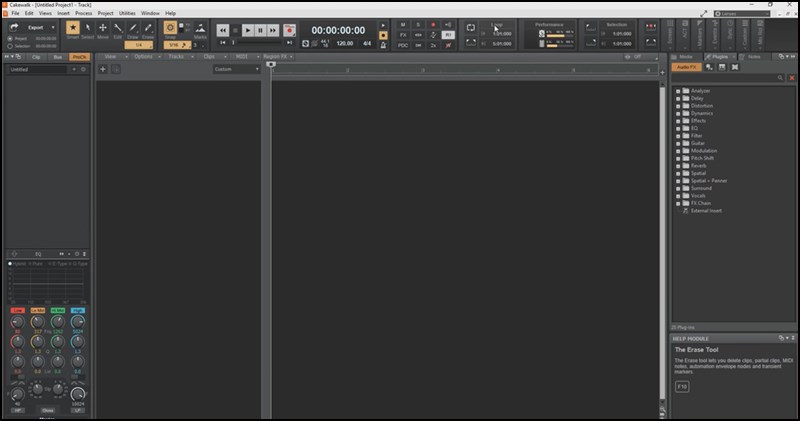Toggle the Low EQ band on

click(x=18, y=311)
